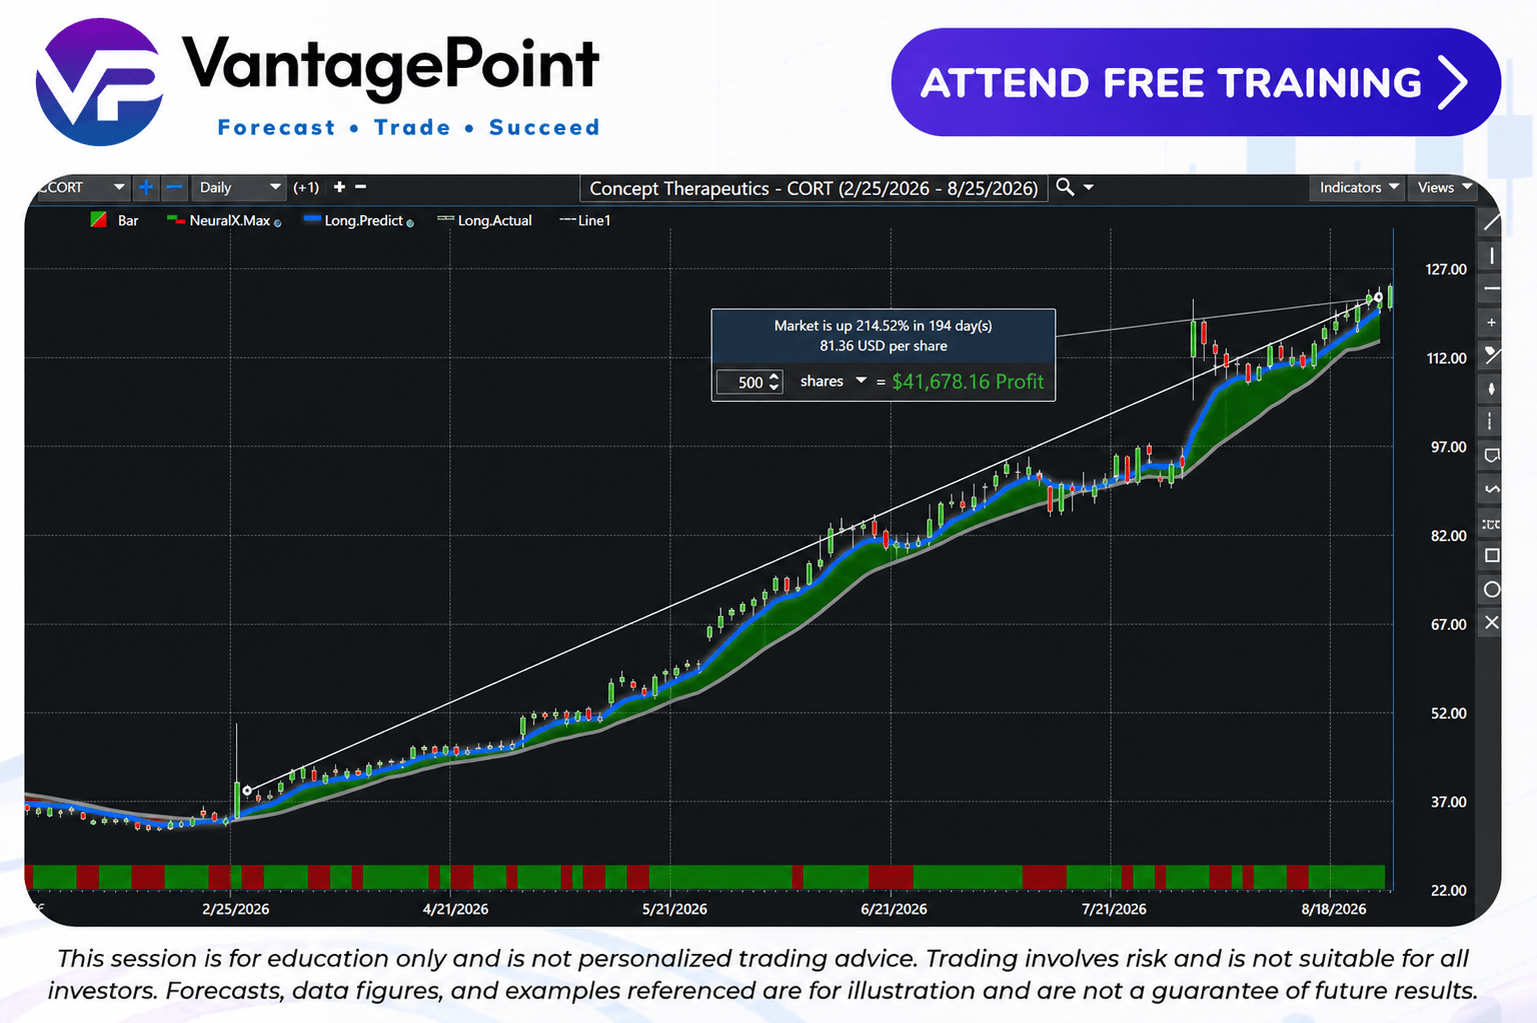Click the 67.00 price axis label
1537x1023 pixels.
[x=1448, y=624]
